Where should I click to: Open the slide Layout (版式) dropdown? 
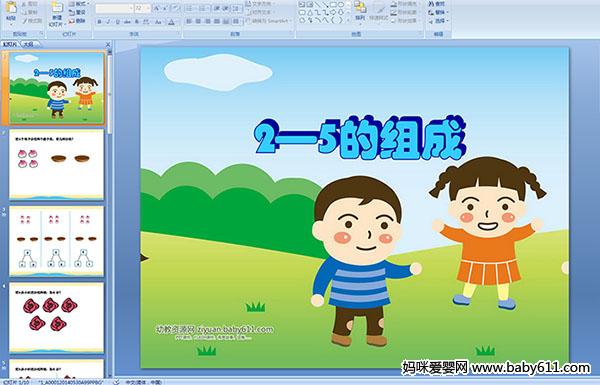coord(78,4)
